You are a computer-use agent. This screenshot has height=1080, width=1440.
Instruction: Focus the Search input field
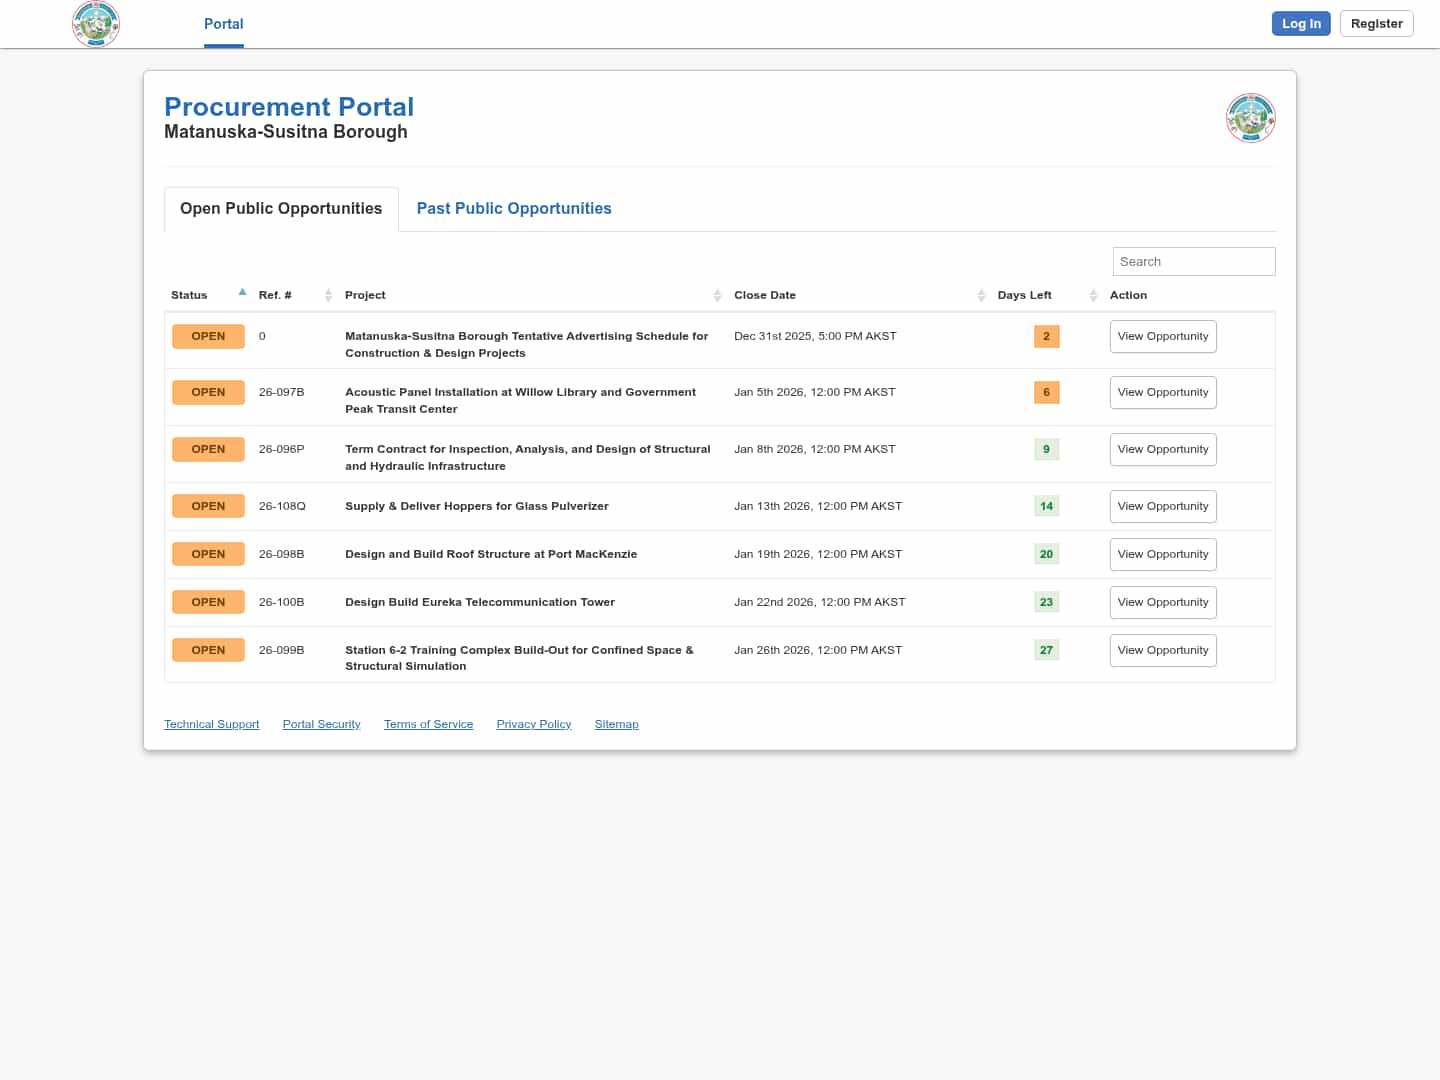point(1193,261)
